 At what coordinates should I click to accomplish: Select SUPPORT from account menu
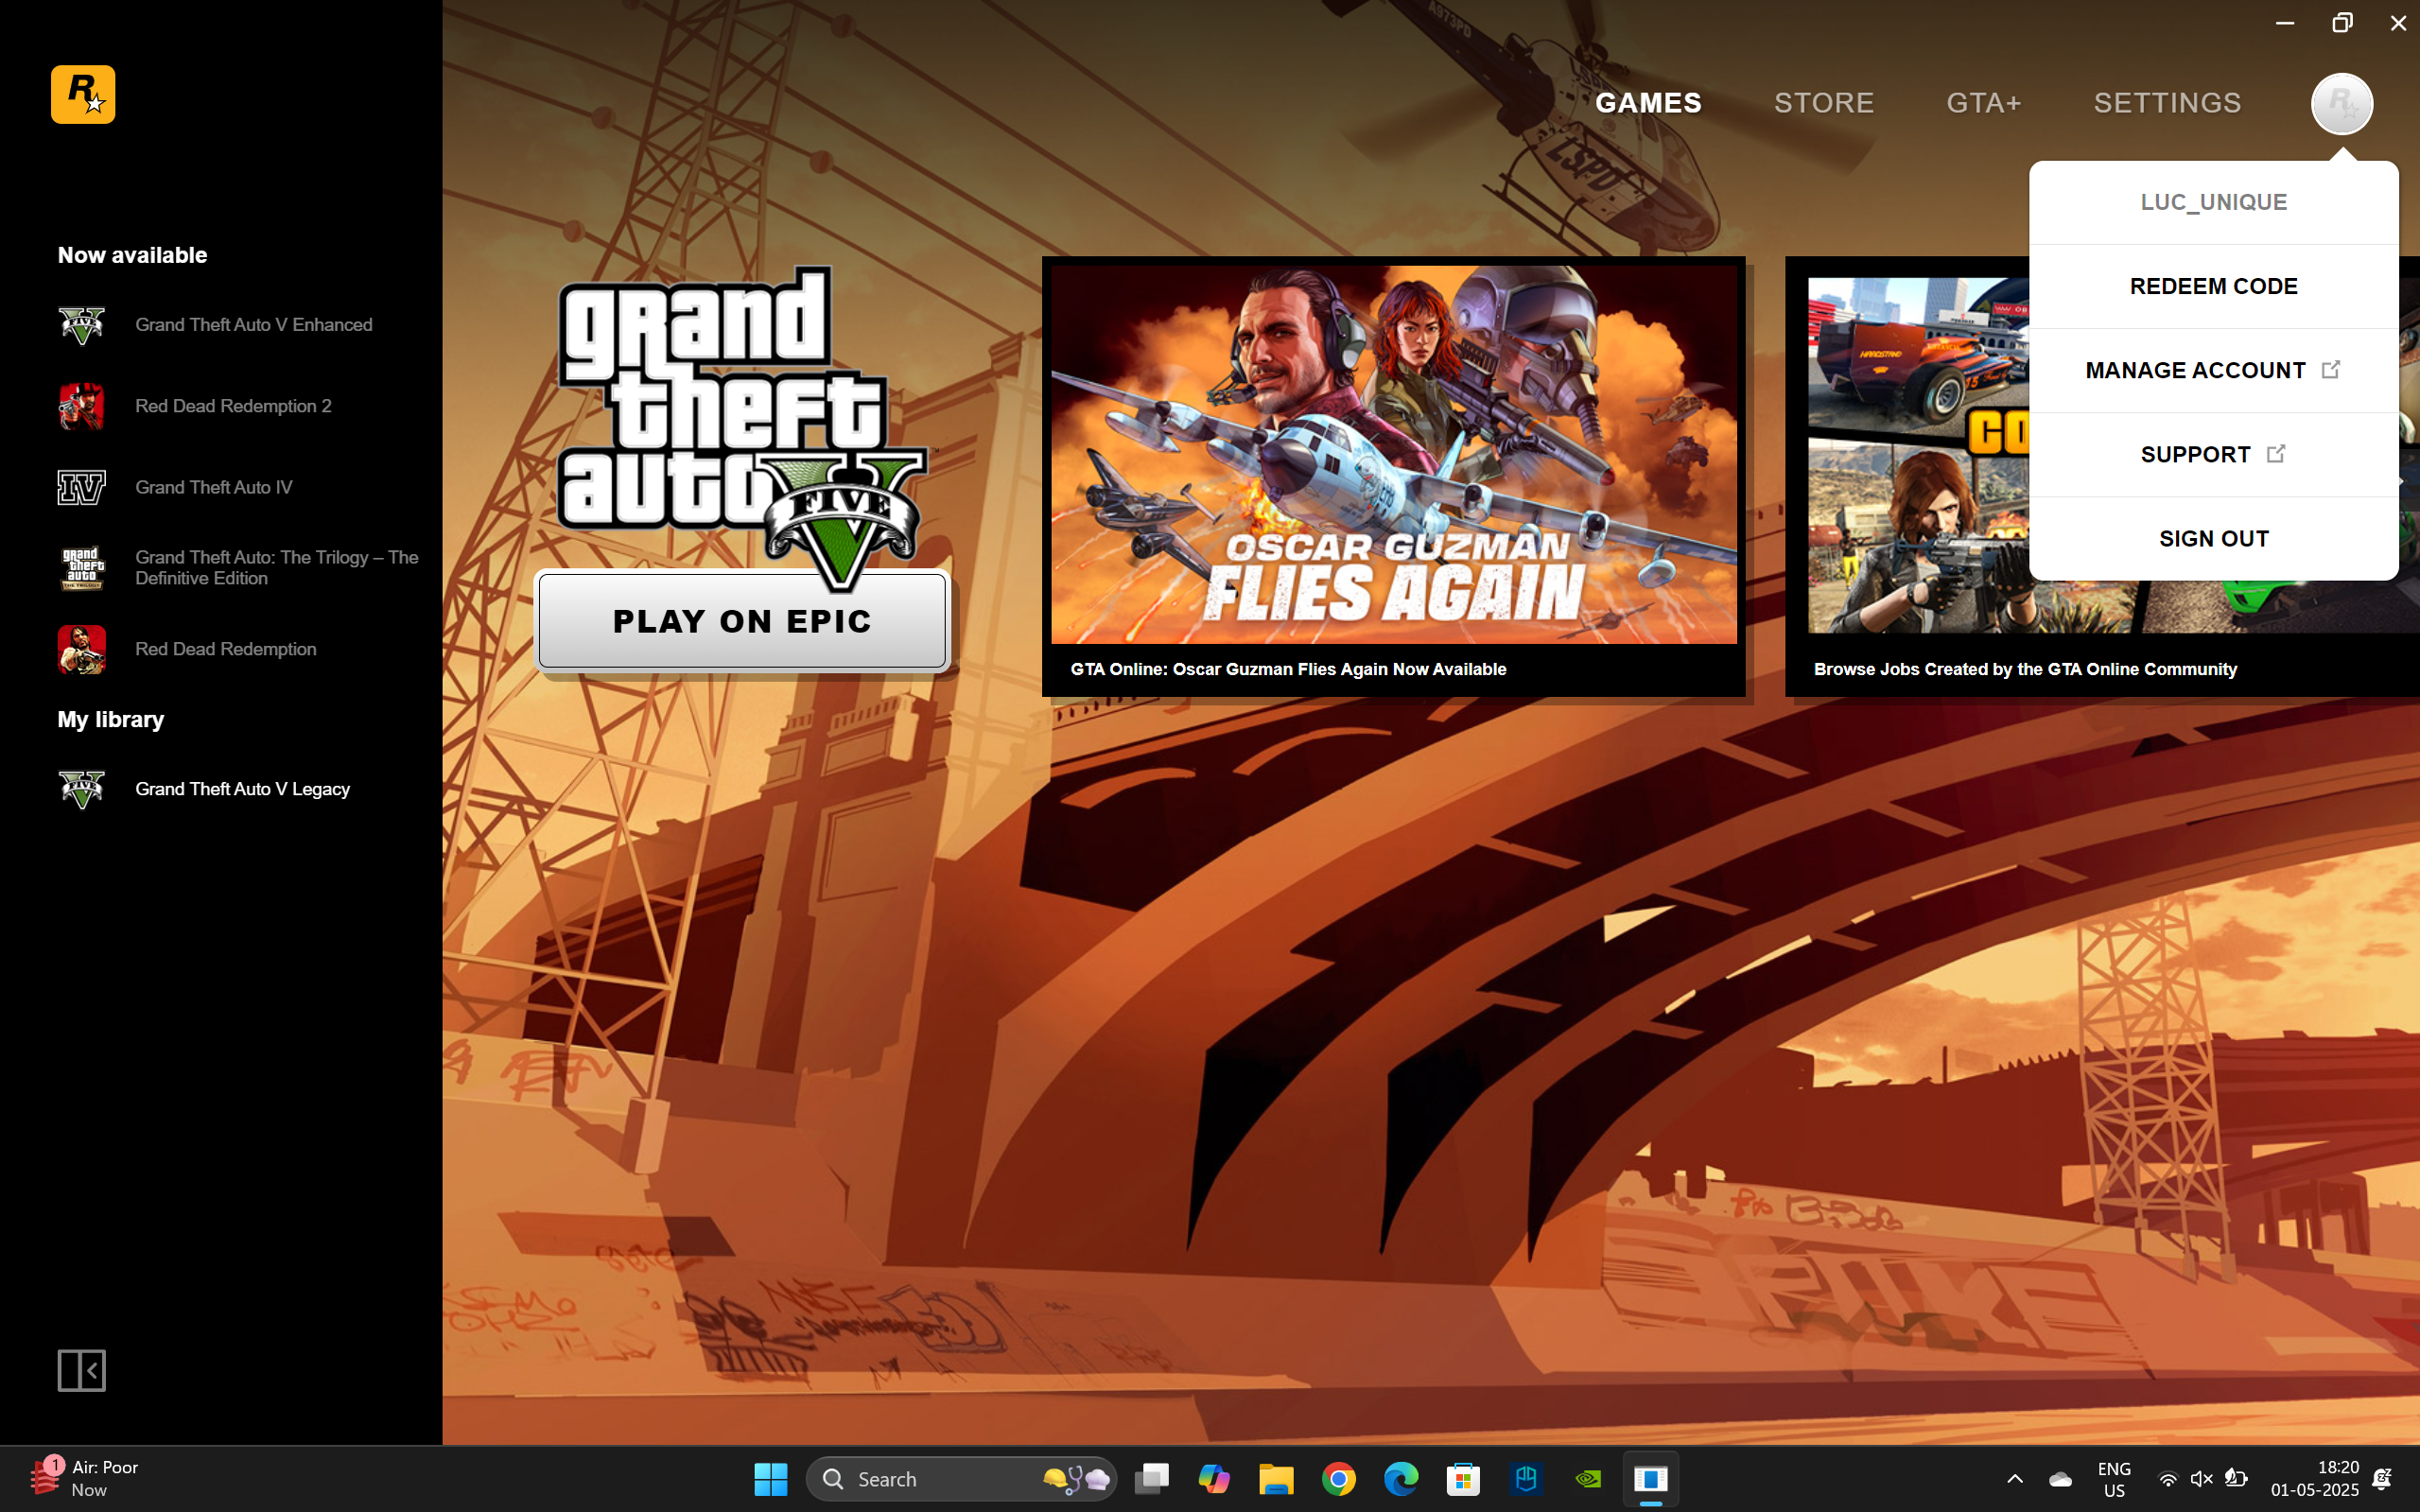(2213, 454)
